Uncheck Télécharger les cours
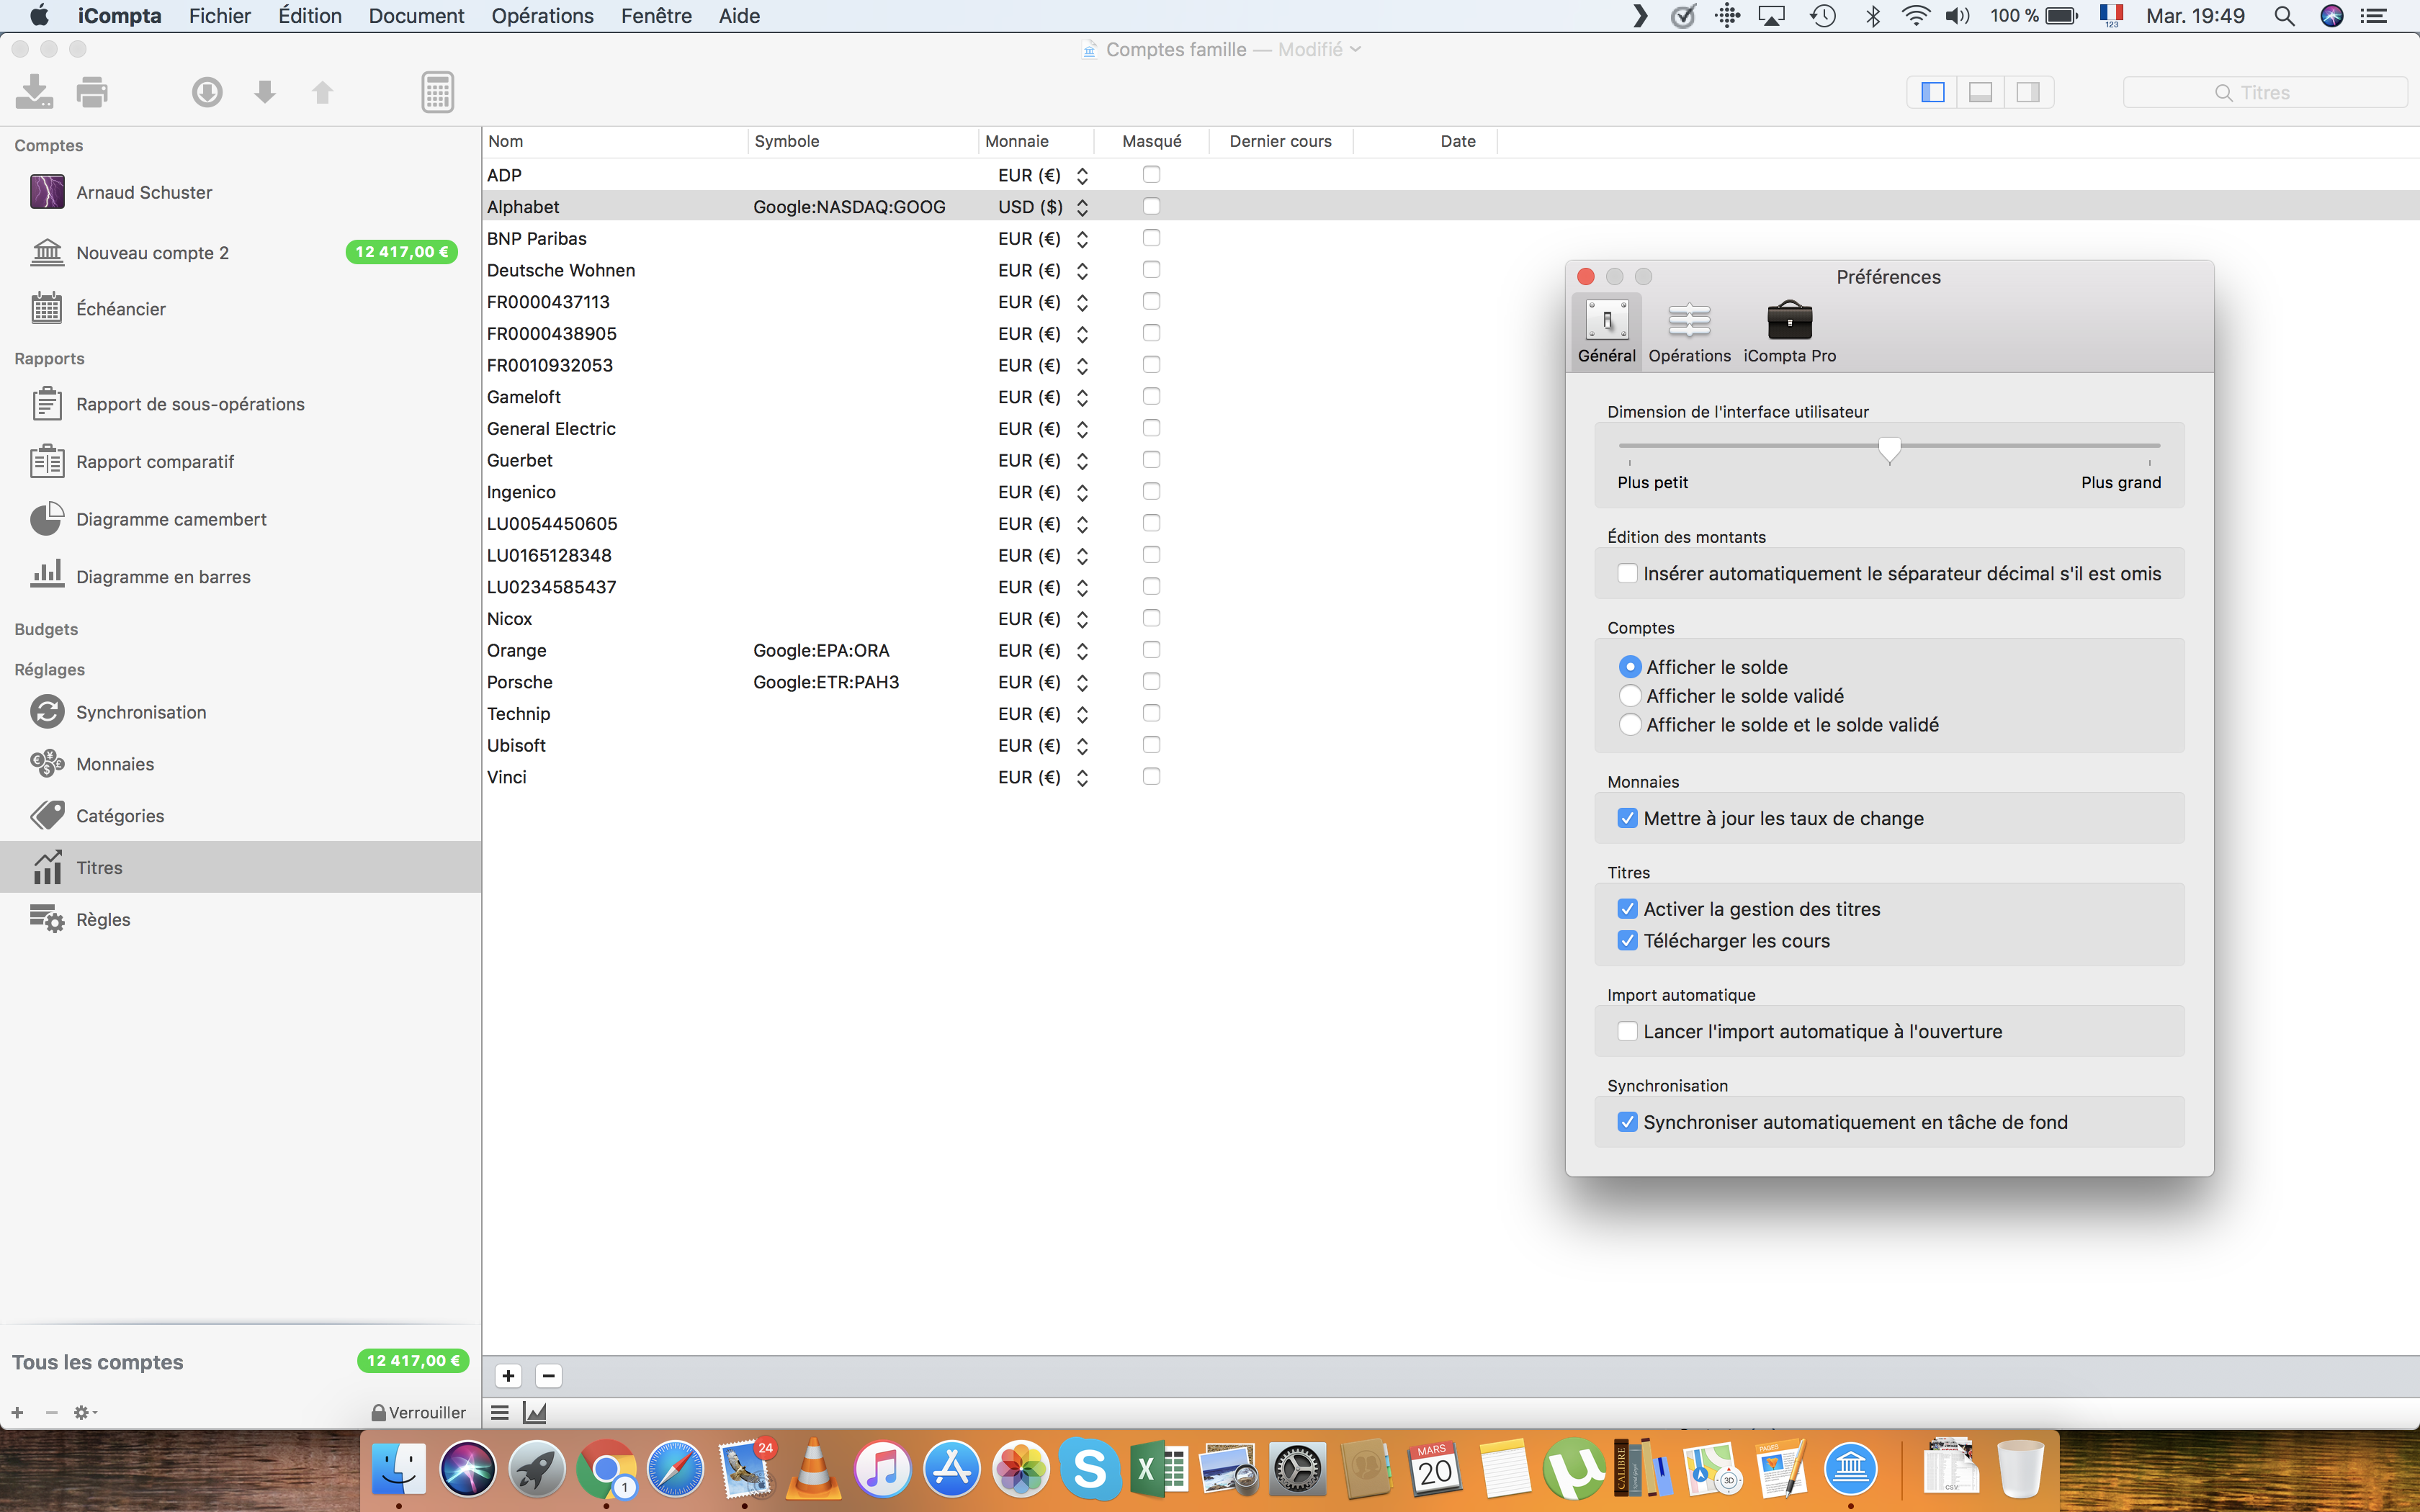 click(1627, 941)
